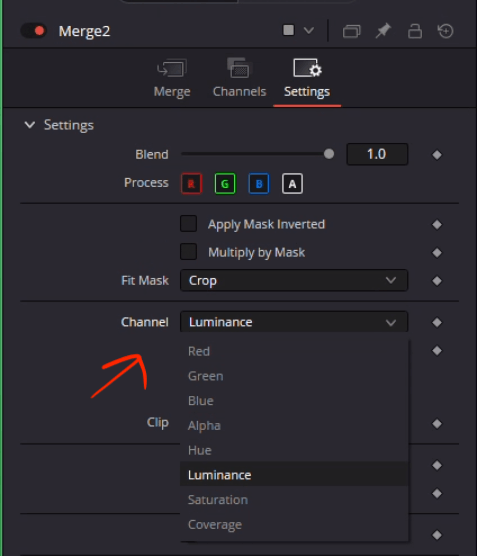The image size is (477, 556).
Task: Choose Alpha from channel list
Action: 294,426
